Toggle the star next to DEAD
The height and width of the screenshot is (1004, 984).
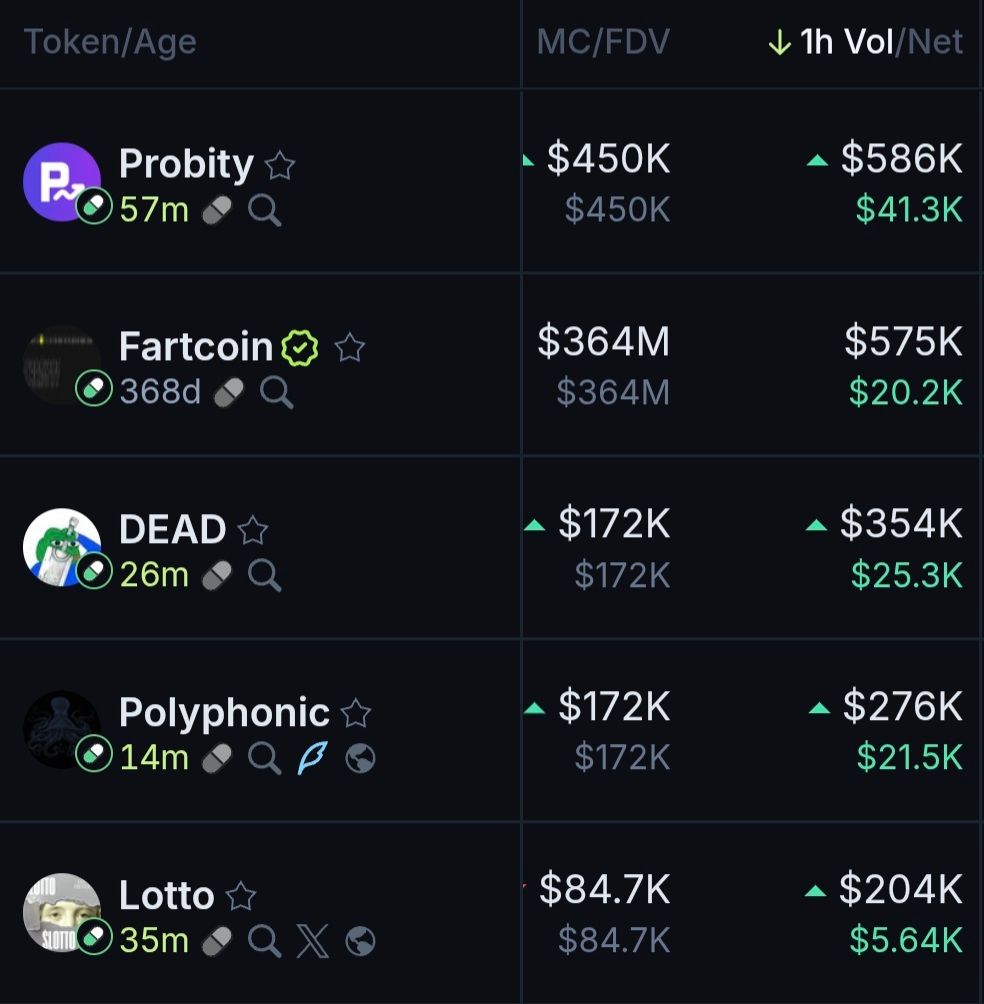pyautogui.click(x=253, y=530)
